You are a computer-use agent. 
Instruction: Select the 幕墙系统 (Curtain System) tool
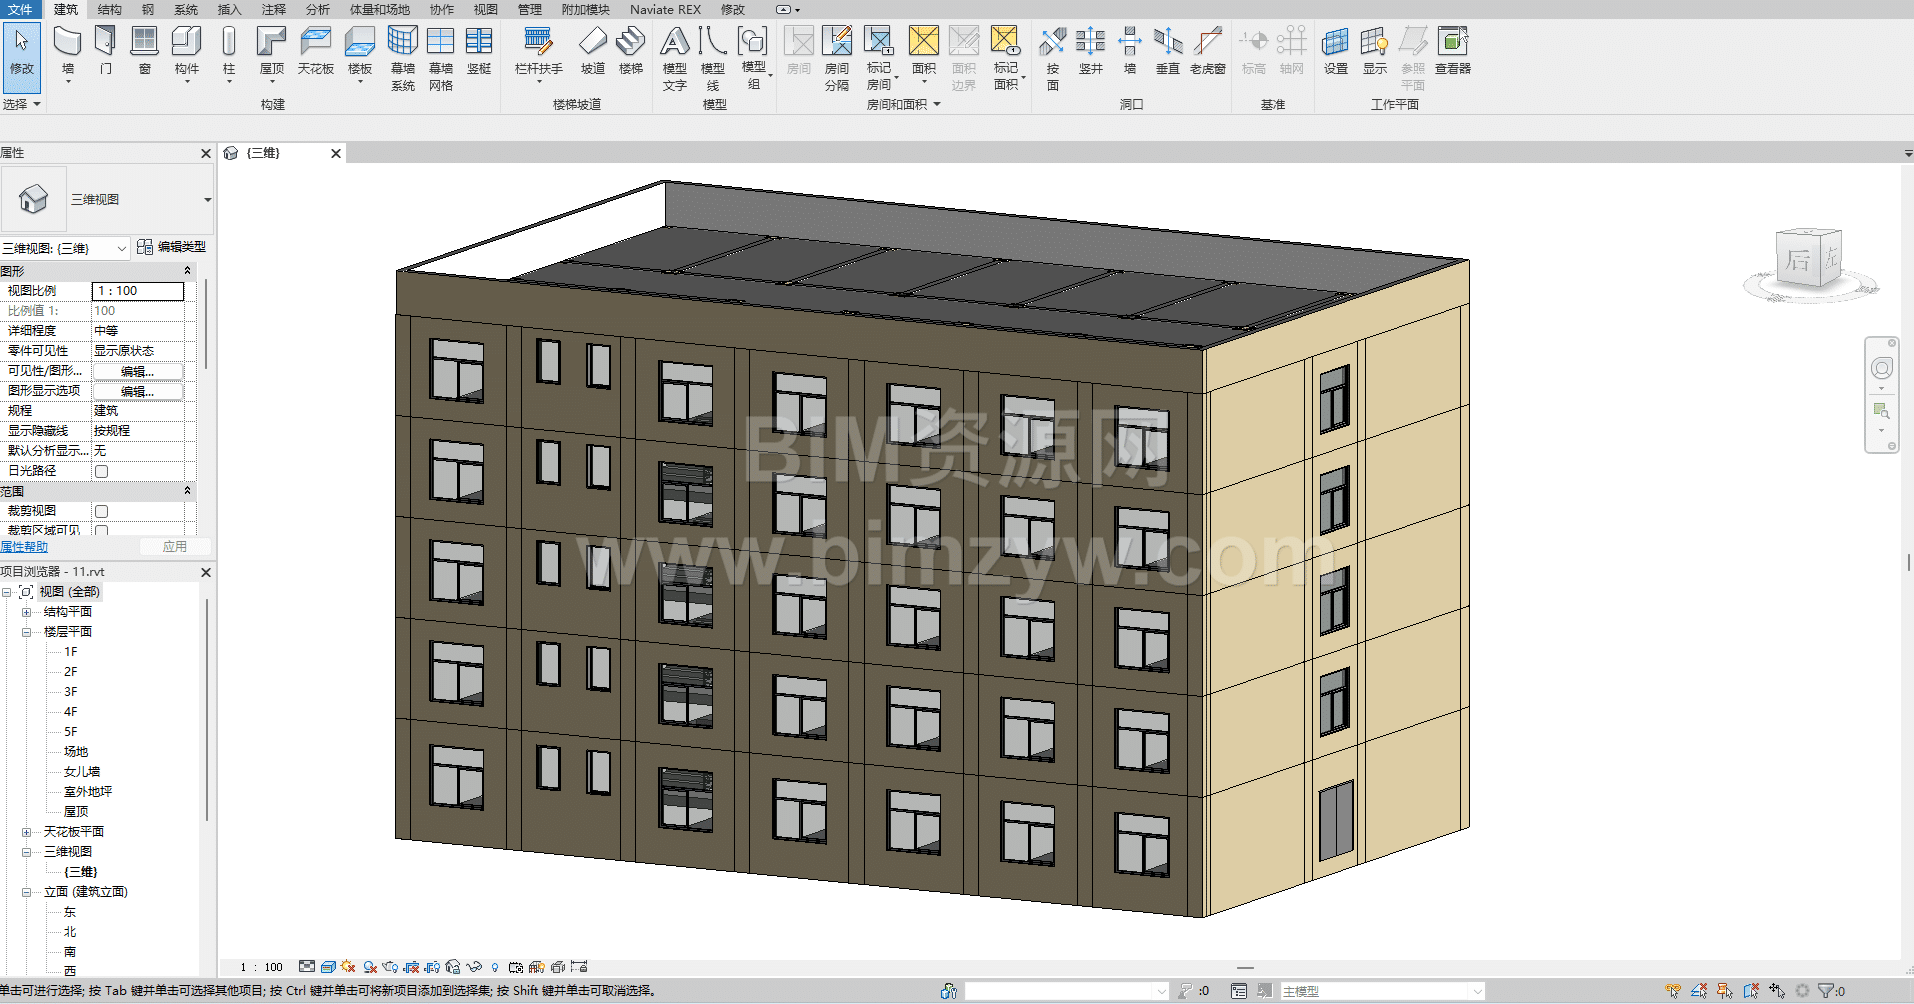[403, 58]
